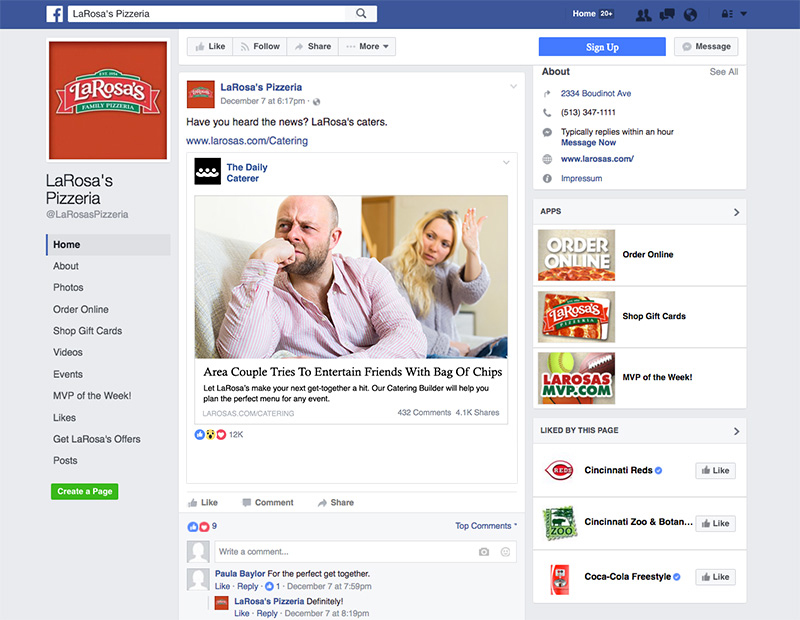Open www.larosas.com/ website link

click(x=597, y=159)
